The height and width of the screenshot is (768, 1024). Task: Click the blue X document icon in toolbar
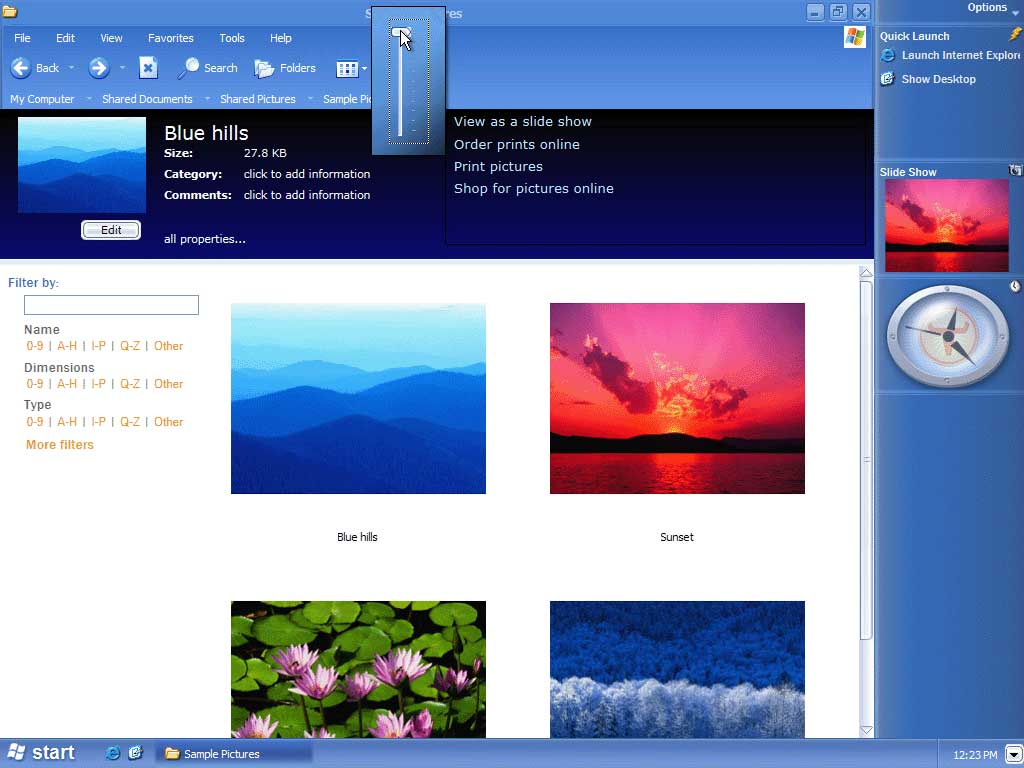pyautogui.click(x=148, y=68)
